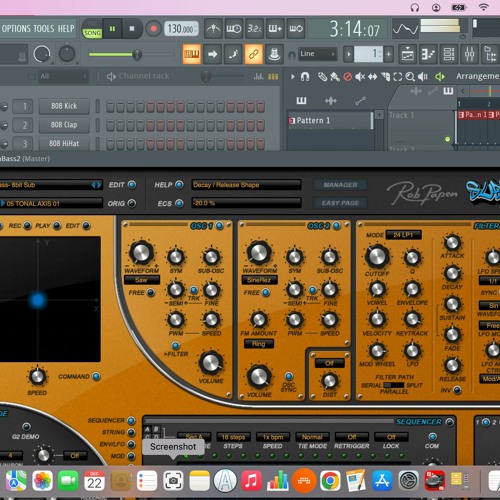Select the playlist mute tool
Image resolution: width=500 pixels, height=500 pixels.
360,77
